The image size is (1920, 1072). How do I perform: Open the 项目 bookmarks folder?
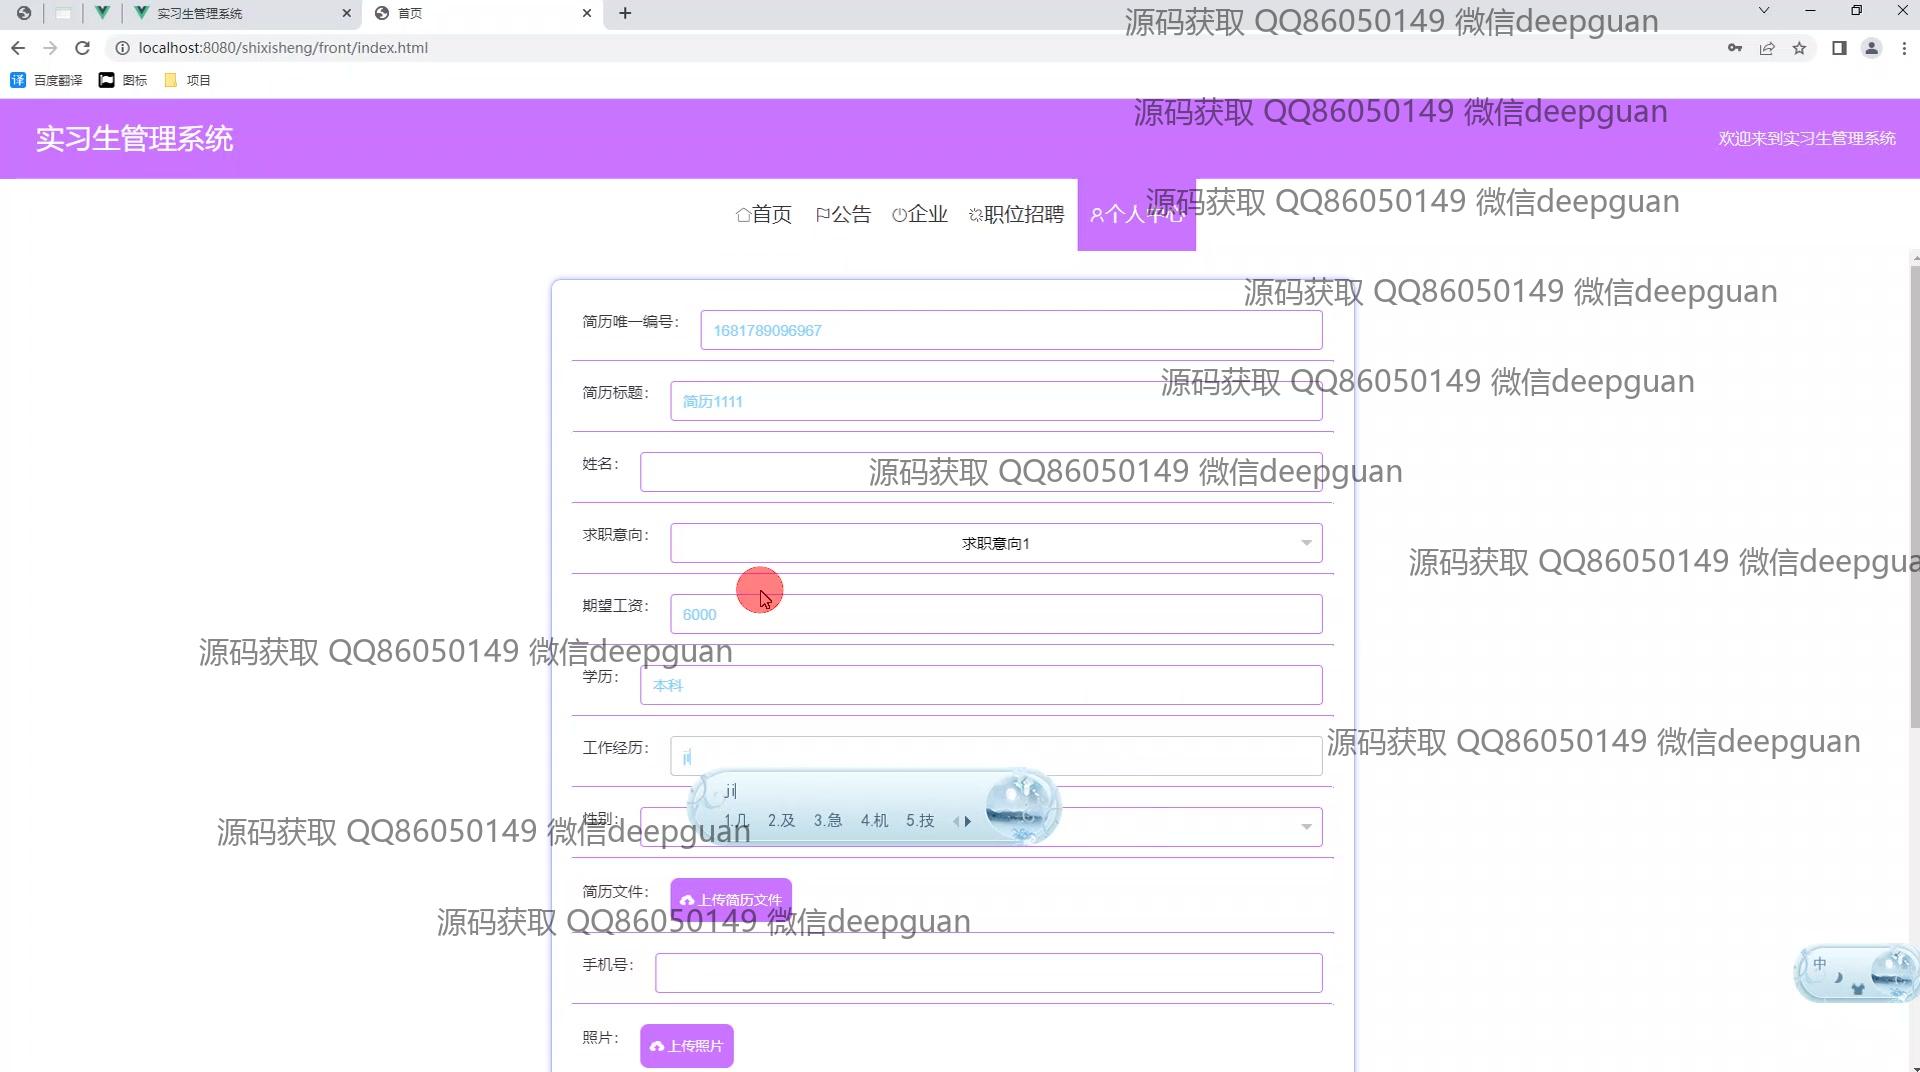(x=187, y=80)
